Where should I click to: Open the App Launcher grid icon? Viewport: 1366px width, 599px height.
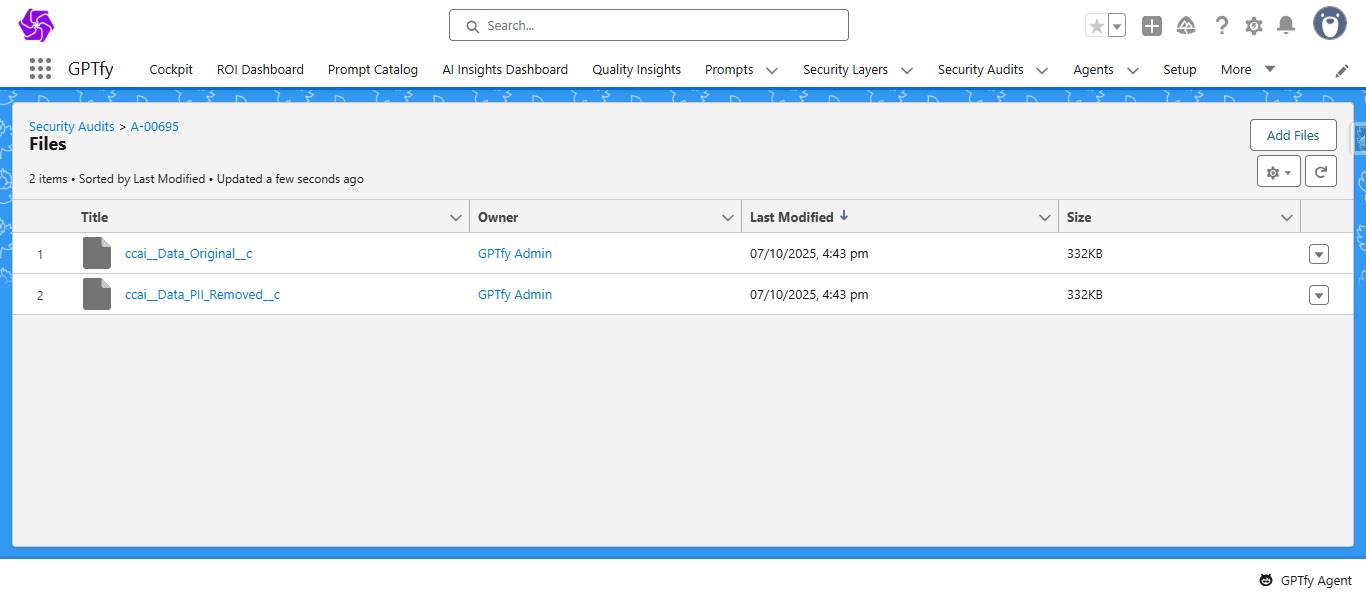pyautogui.click(x=40, y=69)
